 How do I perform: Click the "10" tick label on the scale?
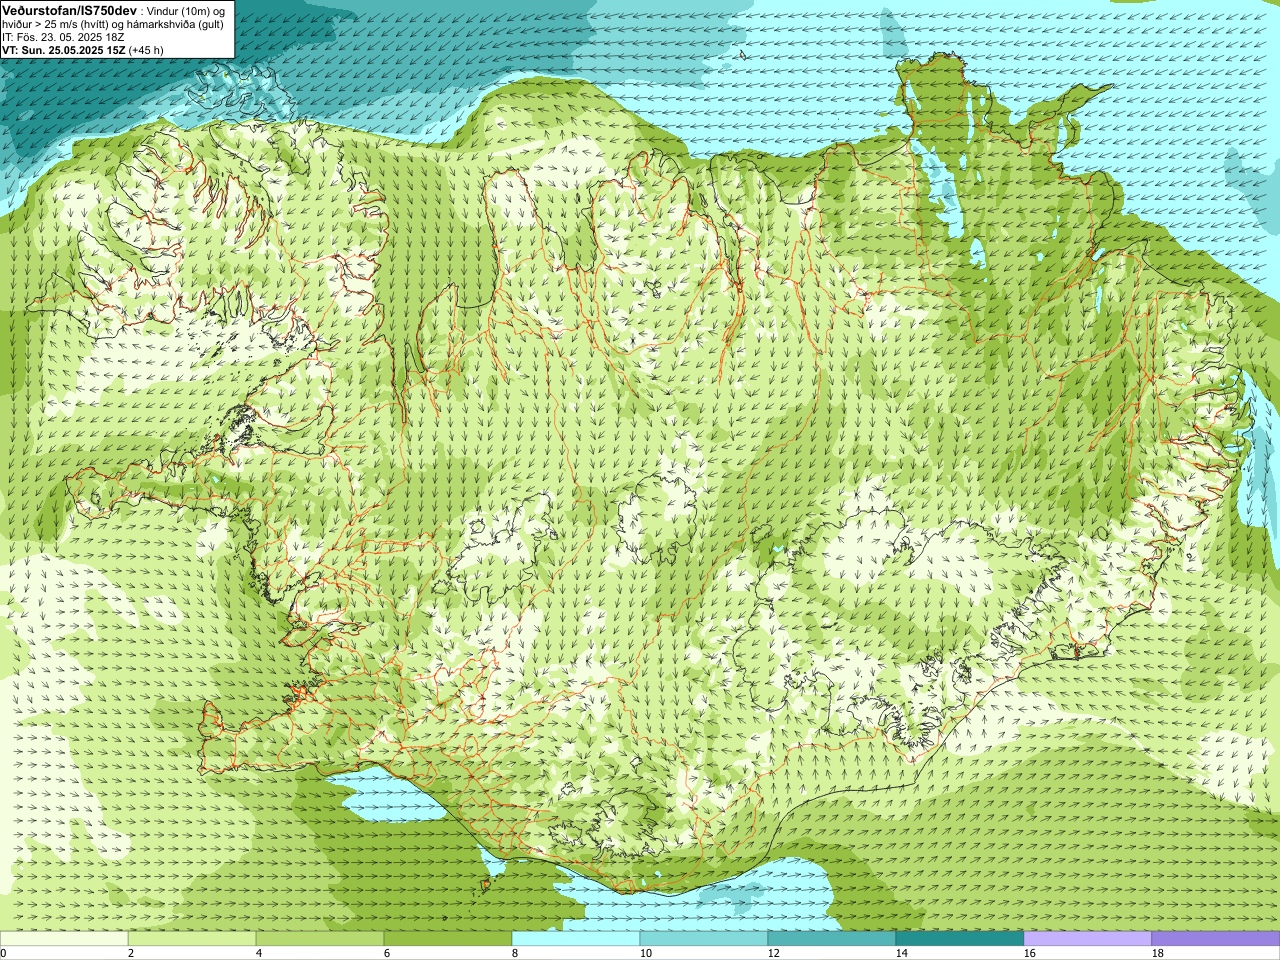pyautogui.click(x=645, y=953)
